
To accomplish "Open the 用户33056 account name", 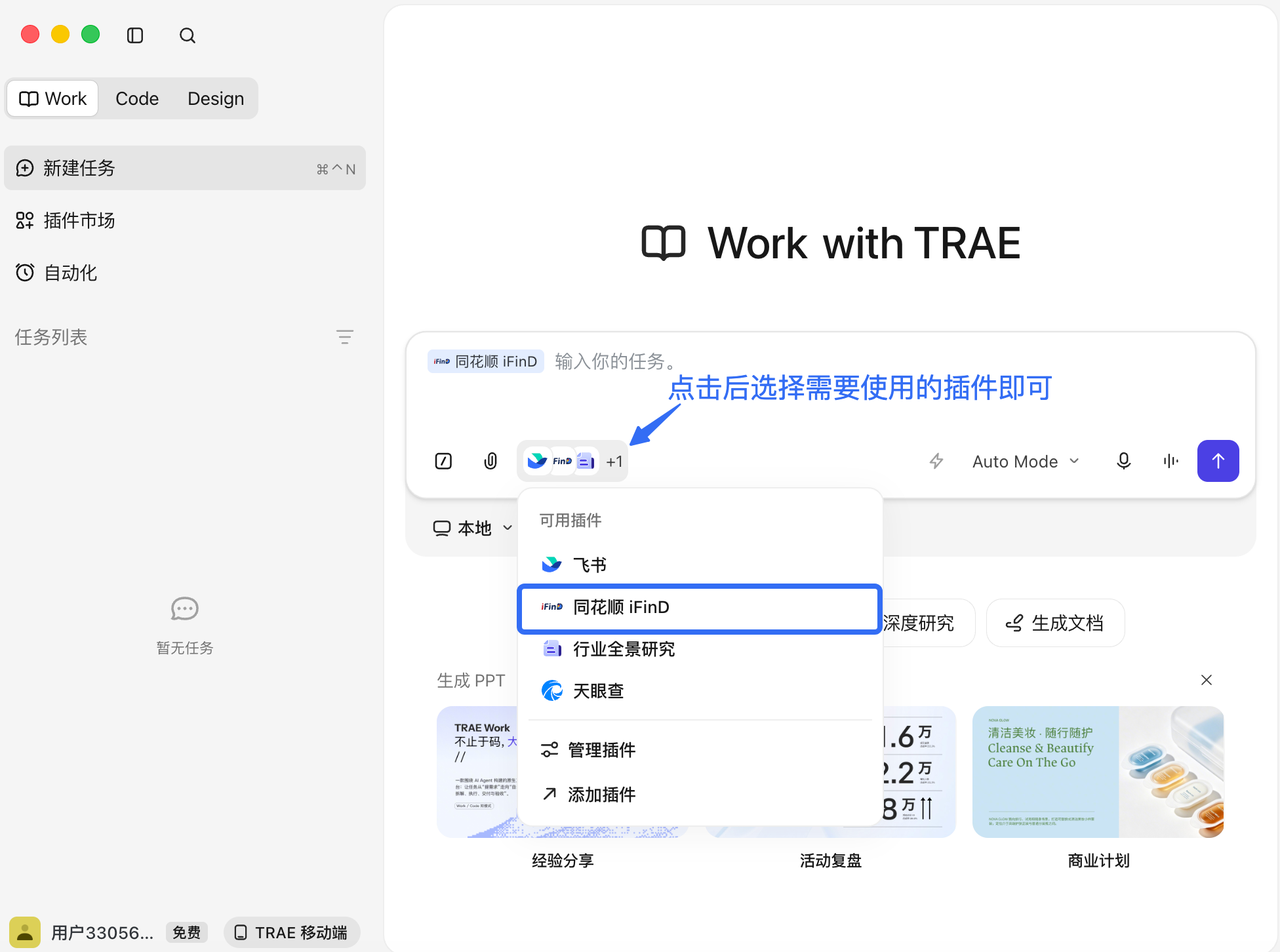I will [x=103, y=933].
